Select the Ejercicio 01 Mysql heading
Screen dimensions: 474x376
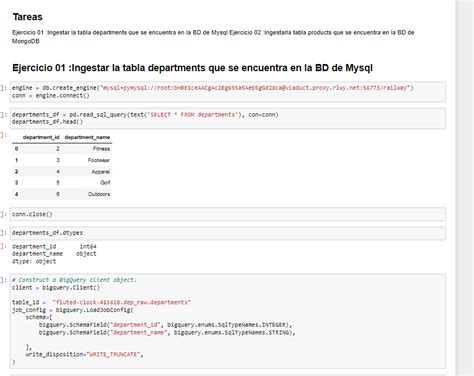192,68
